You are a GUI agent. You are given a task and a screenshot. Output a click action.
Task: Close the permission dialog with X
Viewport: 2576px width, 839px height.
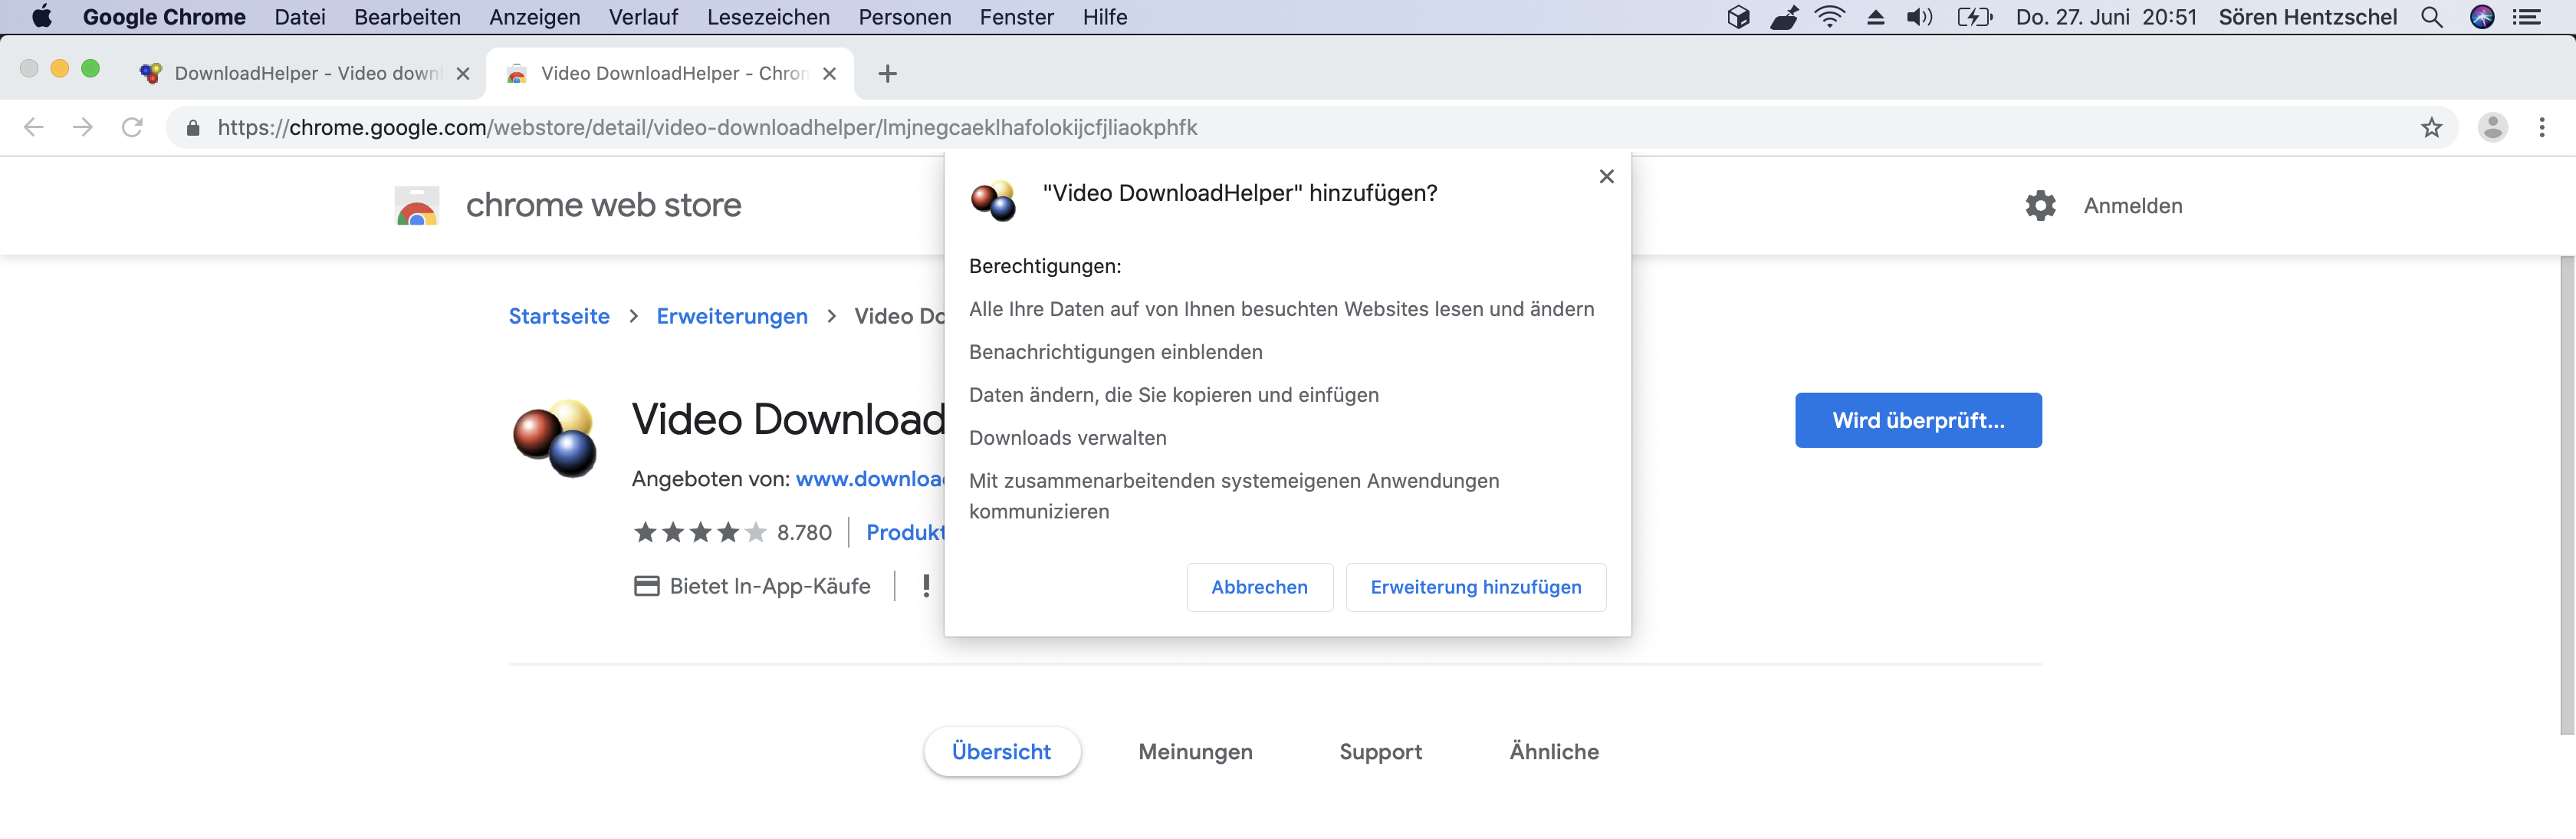(1606, 177)
